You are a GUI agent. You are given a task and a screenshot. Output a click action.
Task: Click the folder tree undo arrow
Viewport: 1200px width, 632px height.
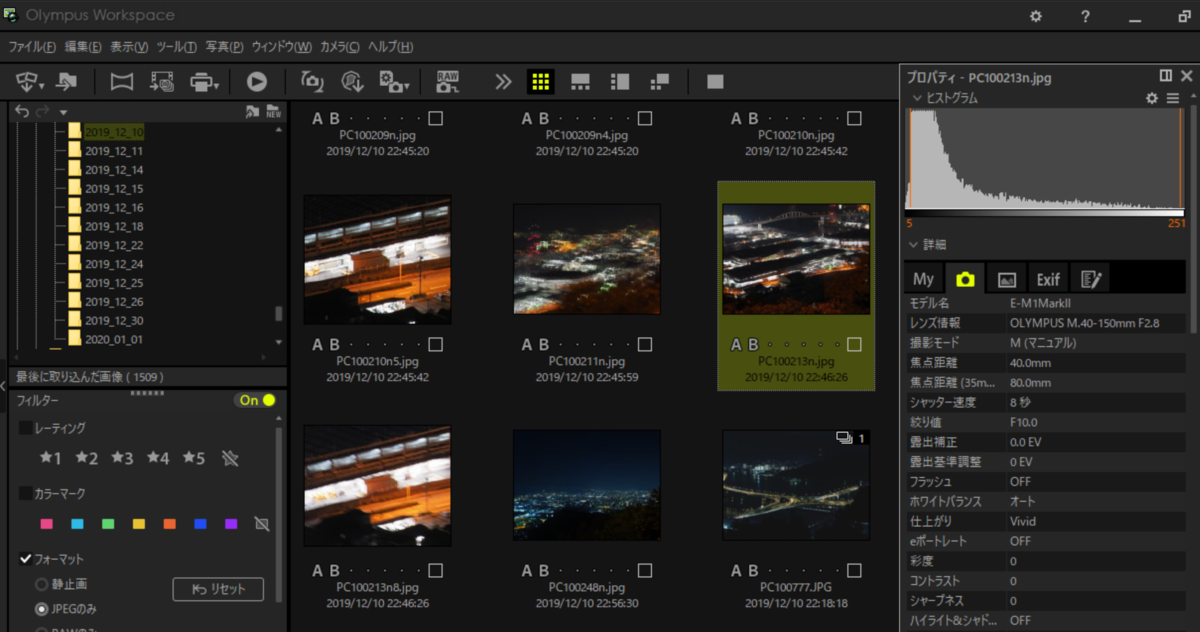[x=23, y=112]
